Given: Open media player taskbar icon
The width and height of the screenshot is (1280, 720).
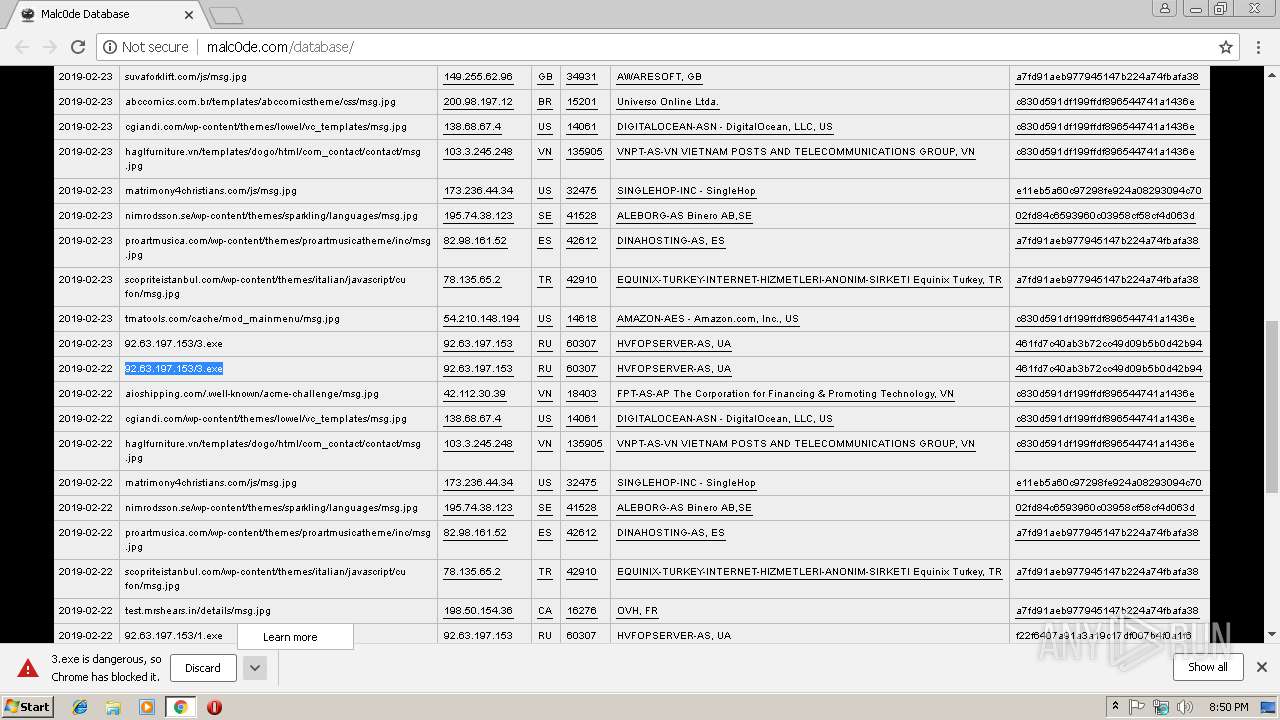Looking at the screenshot, I should [147, 707].
